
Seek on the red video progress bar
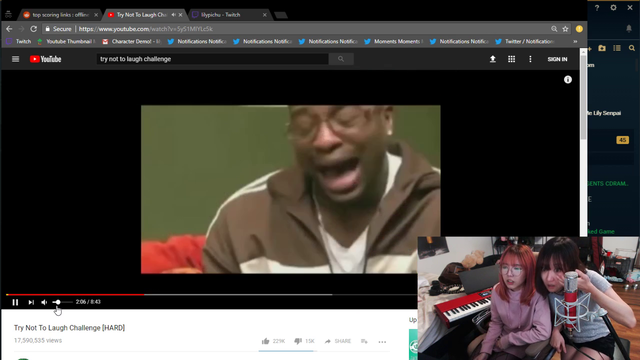(75, 294)
